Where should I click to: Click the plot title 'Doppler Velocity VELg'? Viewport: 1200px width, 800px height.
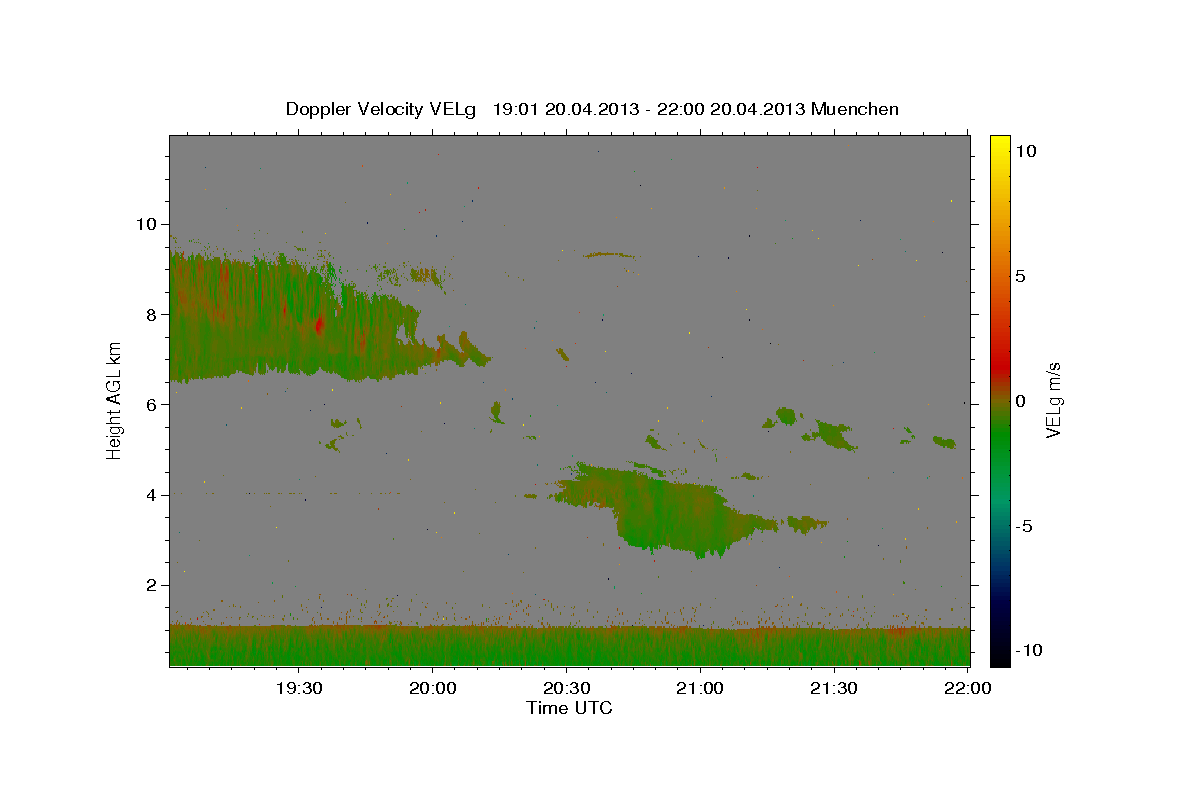(x=383, y=109)
